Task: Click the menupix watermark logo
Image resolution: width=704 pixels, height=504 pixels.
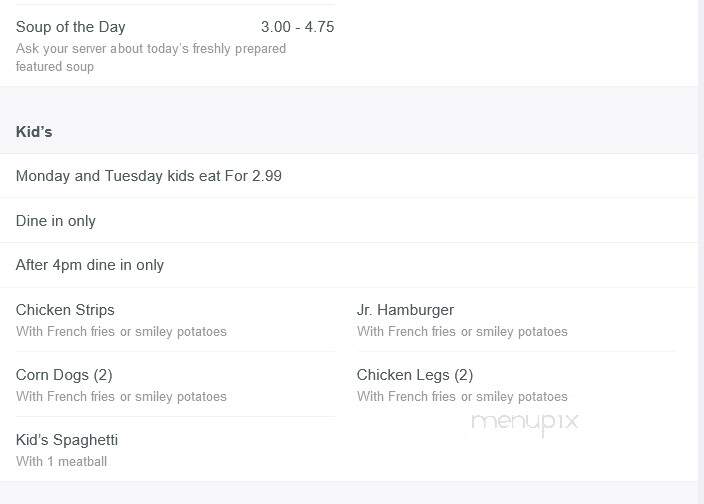Action: pyautogui.click(x=525, y=422)
